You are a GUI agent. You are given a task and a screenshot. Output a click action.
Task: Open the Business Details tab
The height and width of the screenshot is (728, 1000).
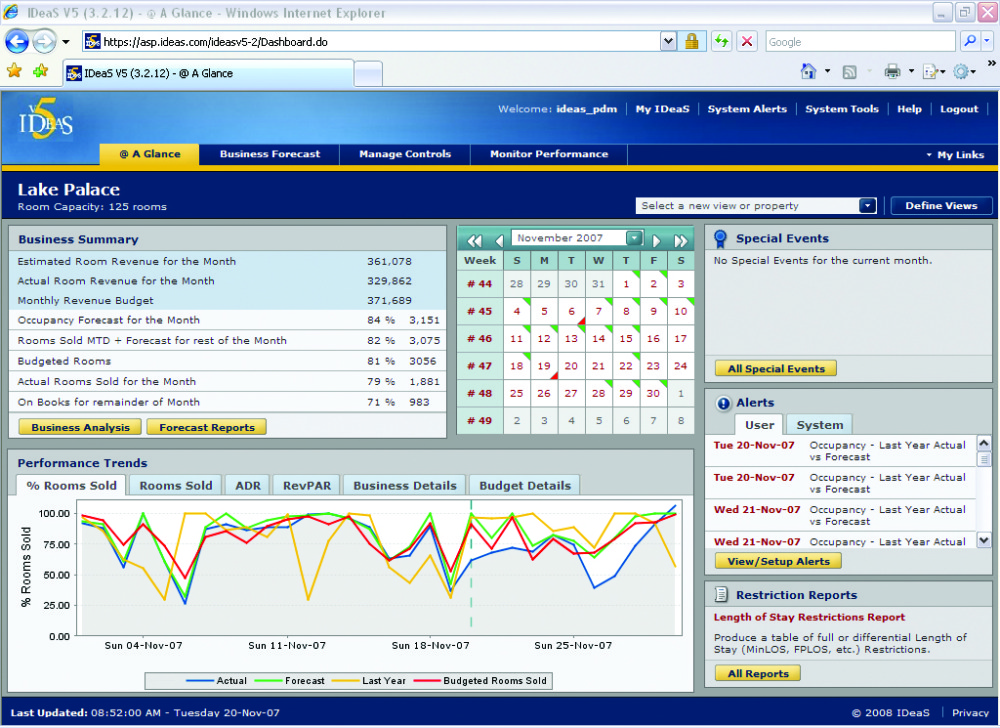404,486
